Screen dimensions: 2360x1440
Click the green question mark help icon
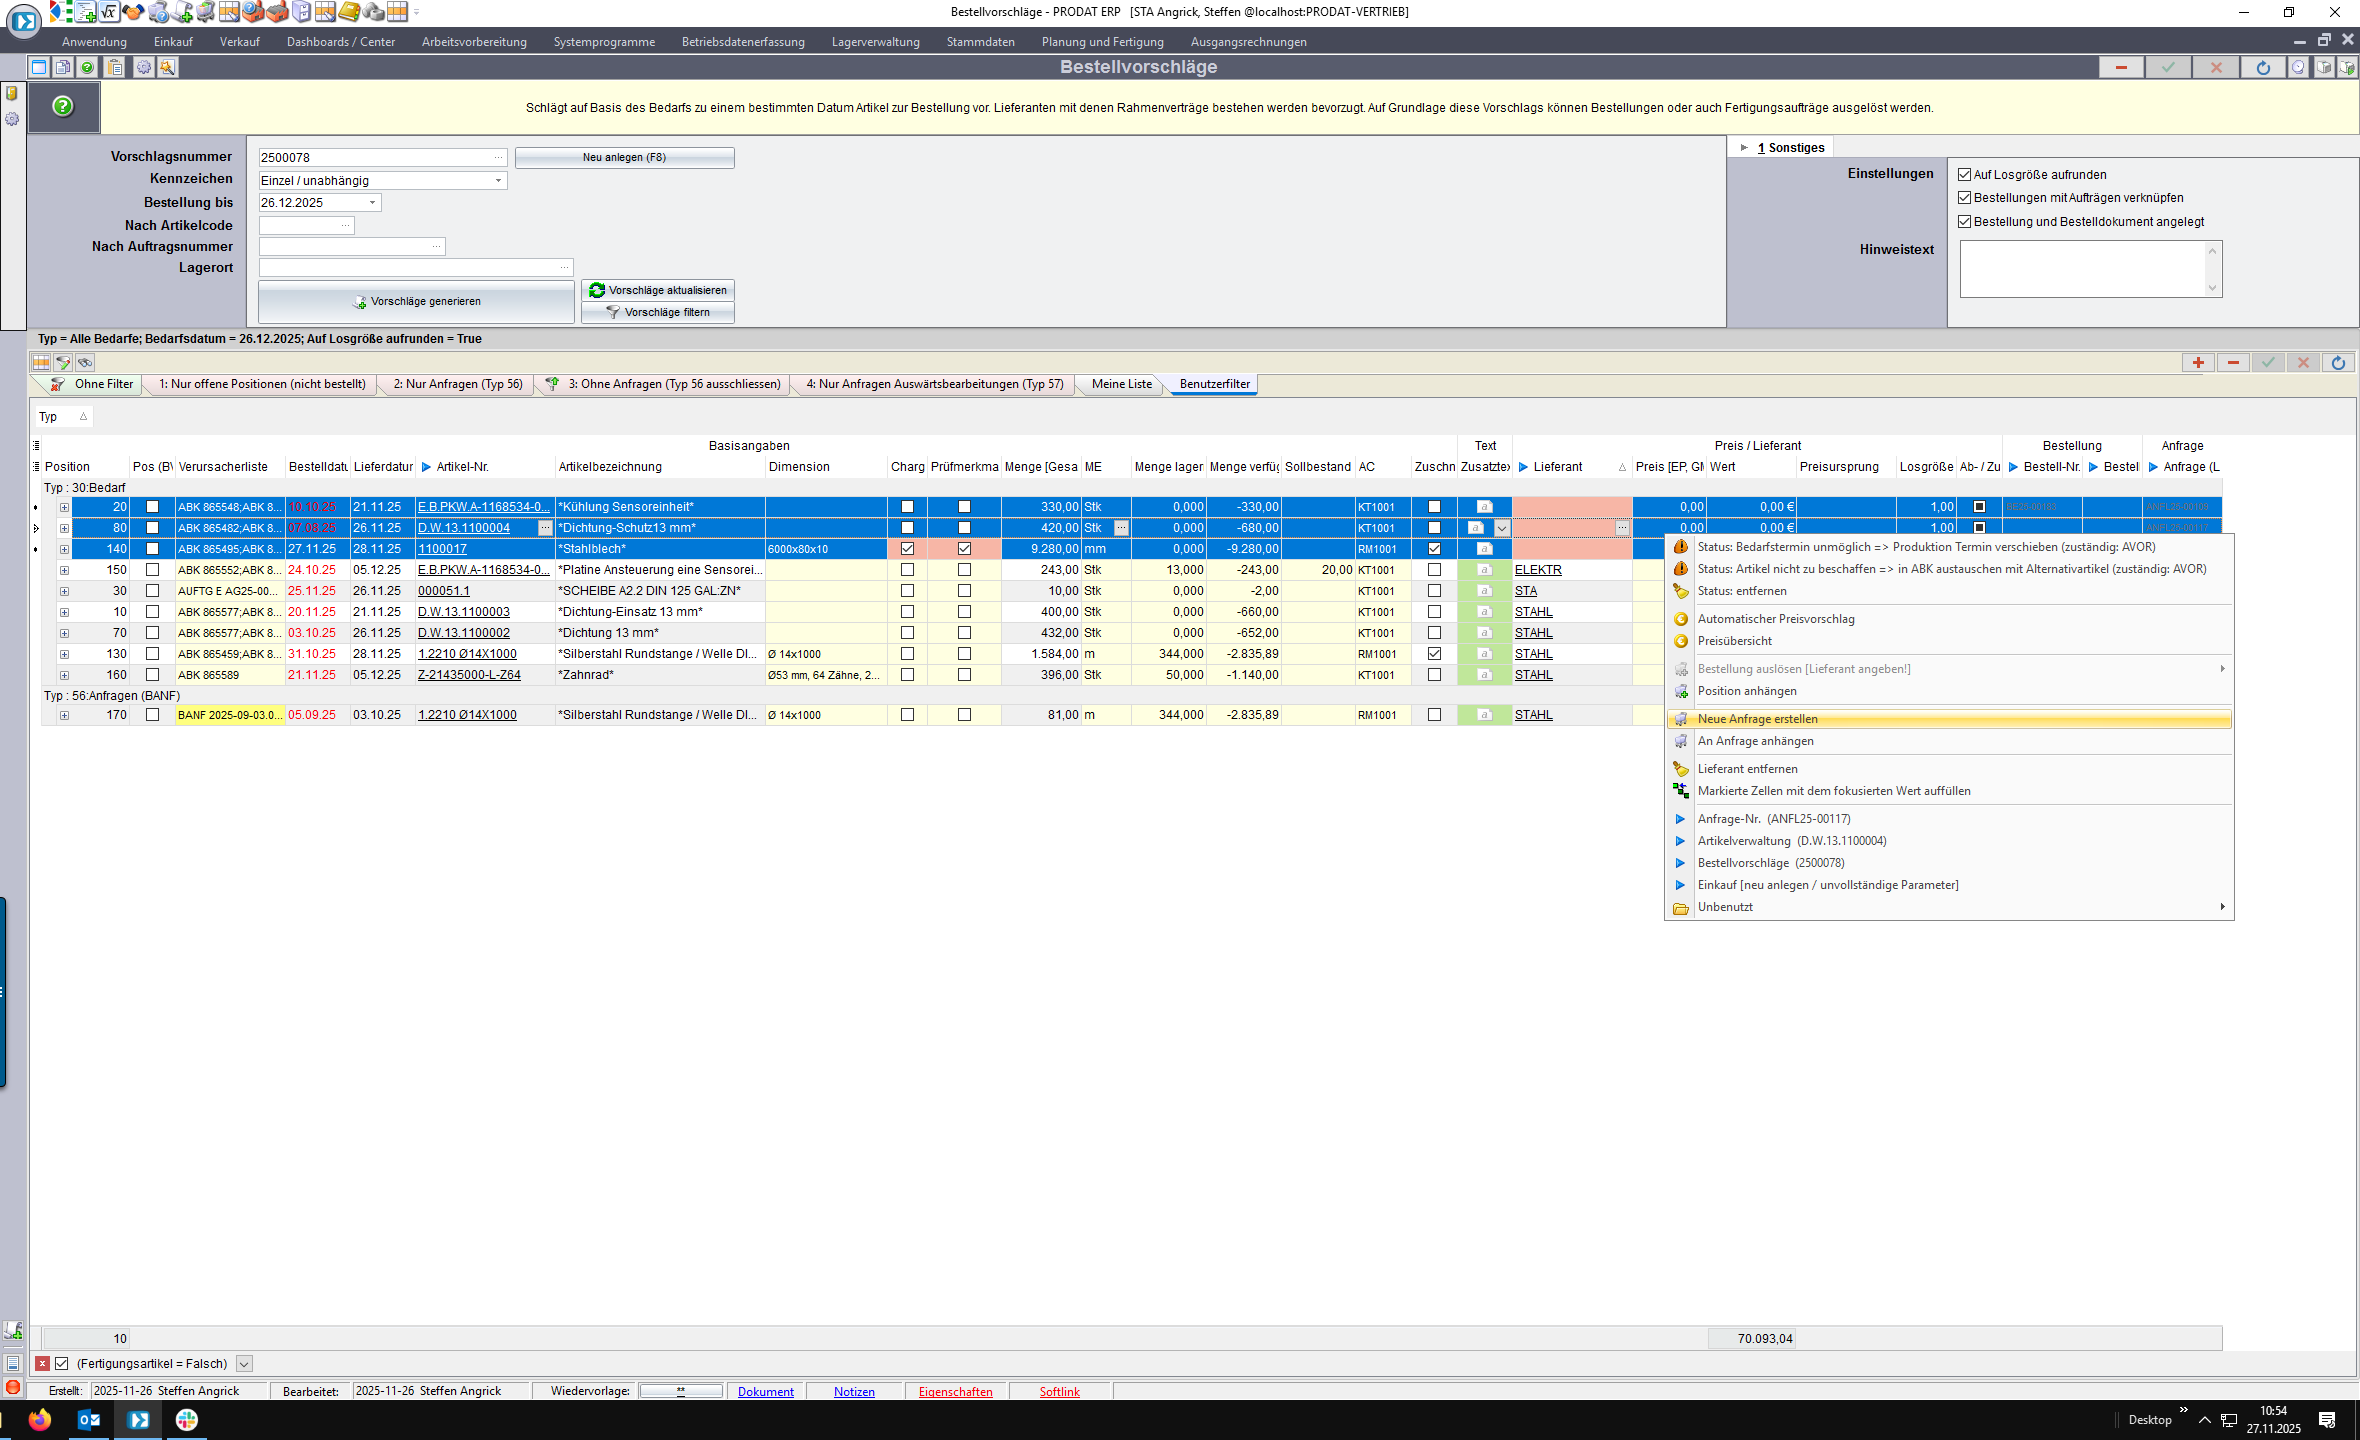[63, 106]
